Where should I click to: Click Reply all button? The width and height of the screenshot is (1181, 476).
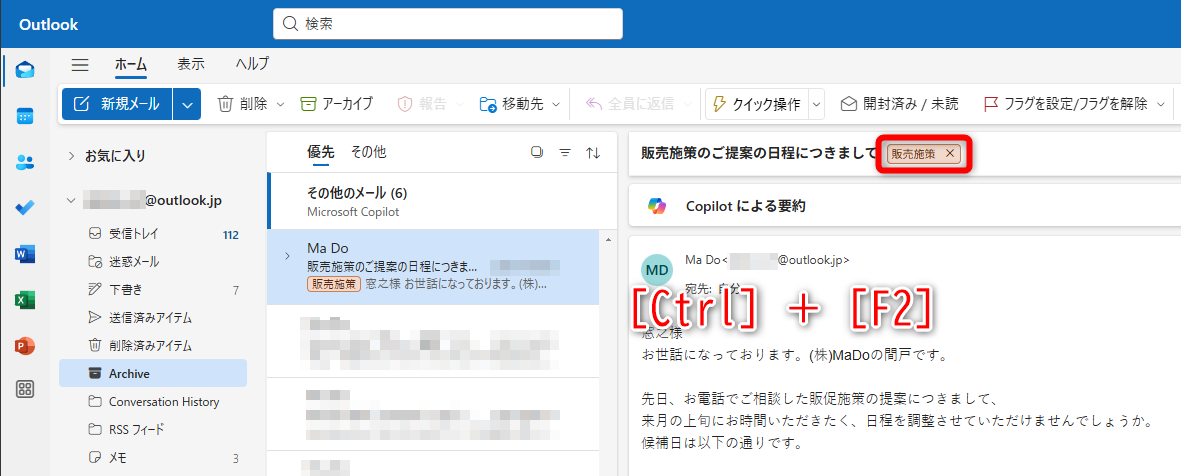pyautogui.click(x=629, y=104)
